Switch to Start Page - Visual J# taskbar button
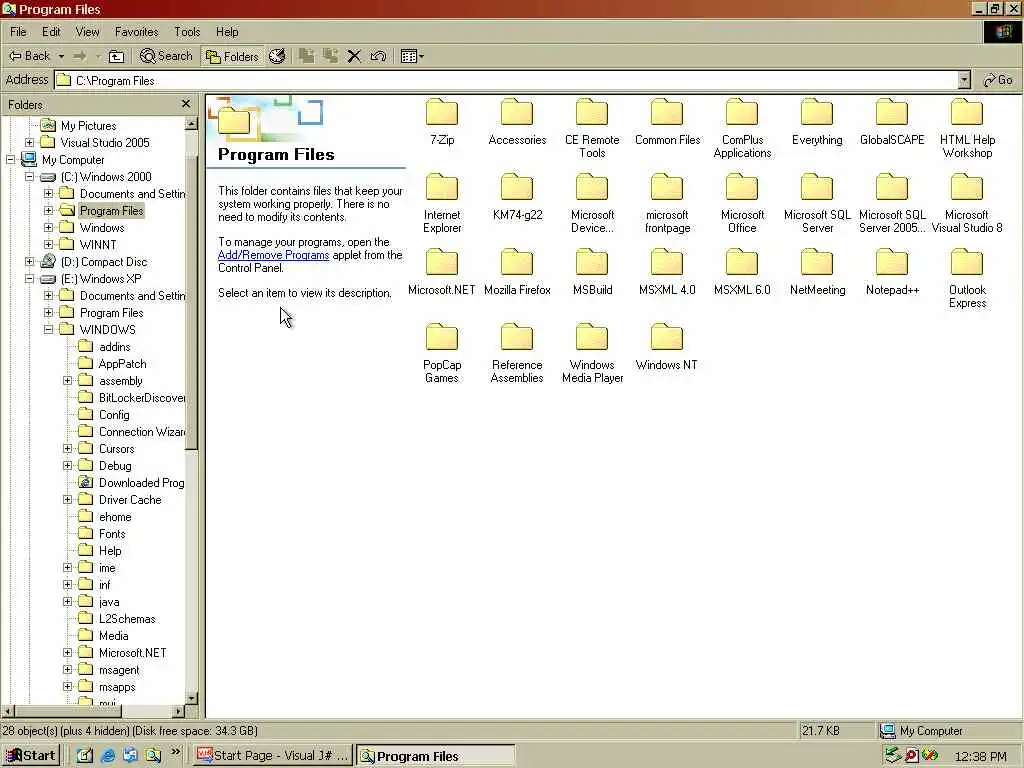 click(x=272, y=756)
